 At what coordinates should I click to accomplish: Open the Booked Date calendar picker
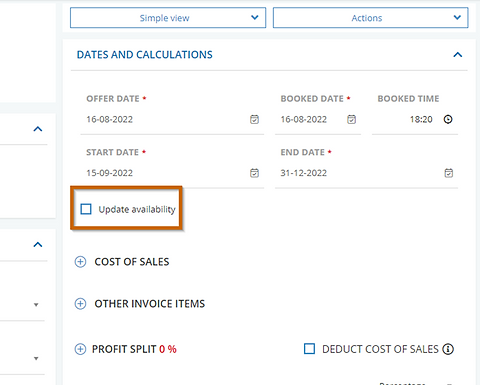pos(351,119)
